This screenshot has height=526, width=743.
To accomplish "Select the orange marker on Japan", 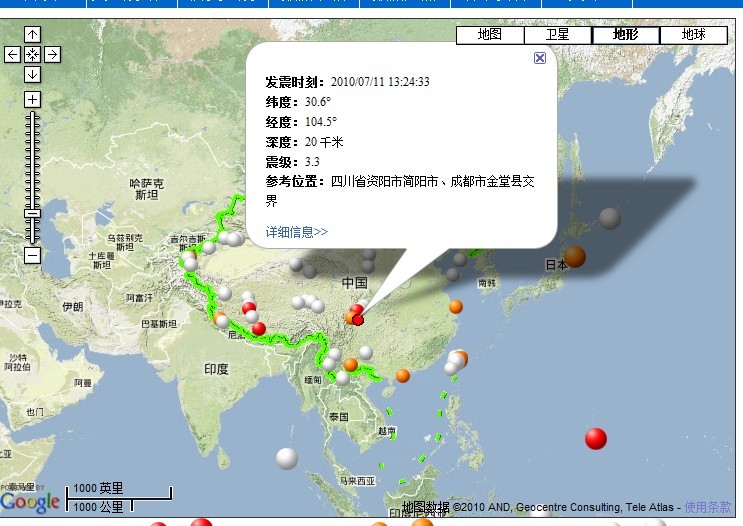I will pyautogui.click(x=575, y=256).
